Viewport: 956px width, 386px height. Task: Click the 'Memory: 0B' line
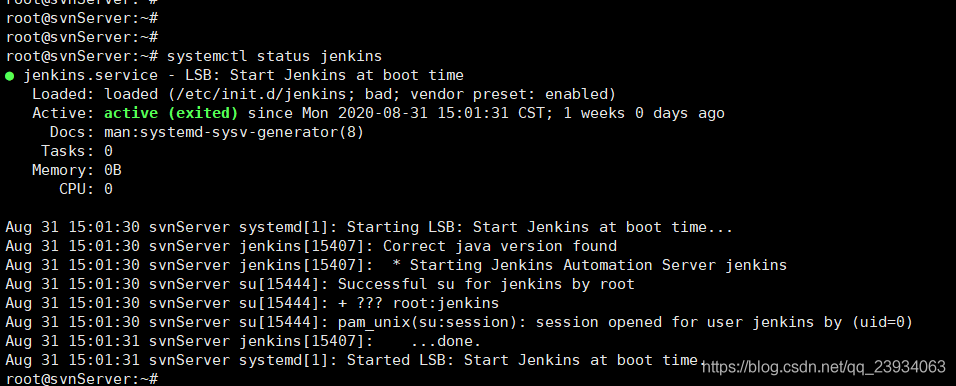tap(77, 170)
